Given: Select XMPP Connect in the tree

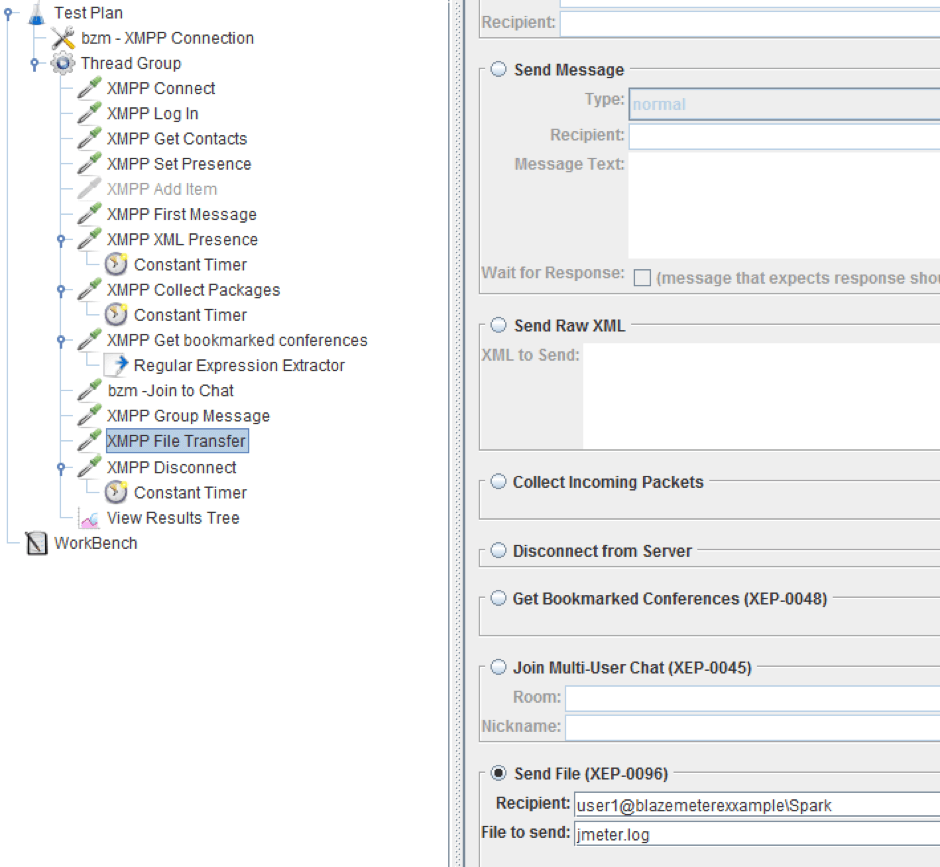Looking at the screenshot, I should click(x=161, y=88).
